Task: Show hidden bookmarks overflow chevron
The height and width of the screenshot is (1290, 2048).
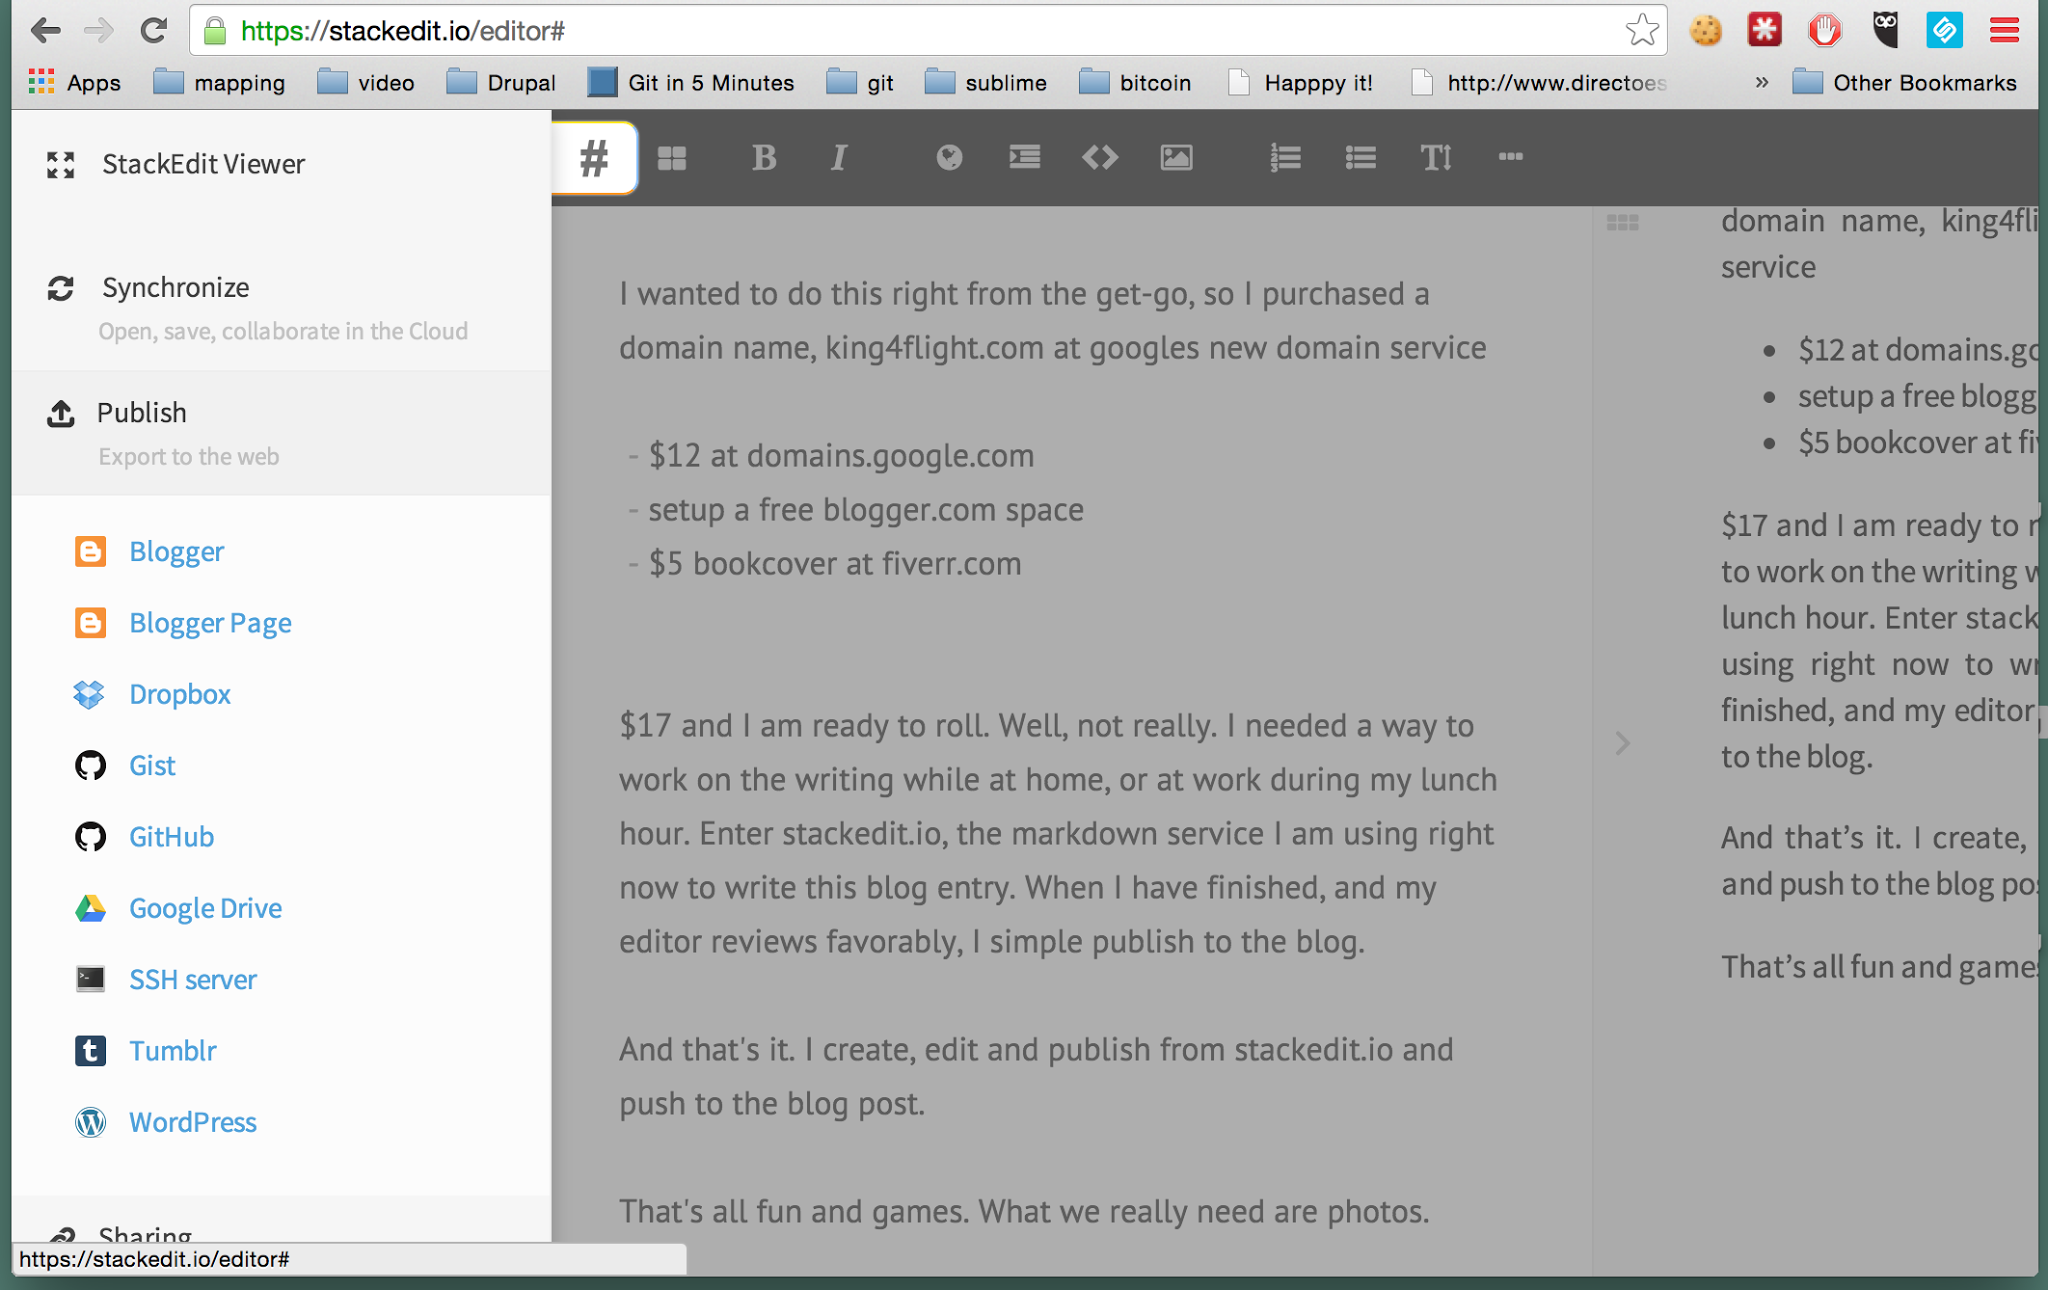Action: (1761, 83)
